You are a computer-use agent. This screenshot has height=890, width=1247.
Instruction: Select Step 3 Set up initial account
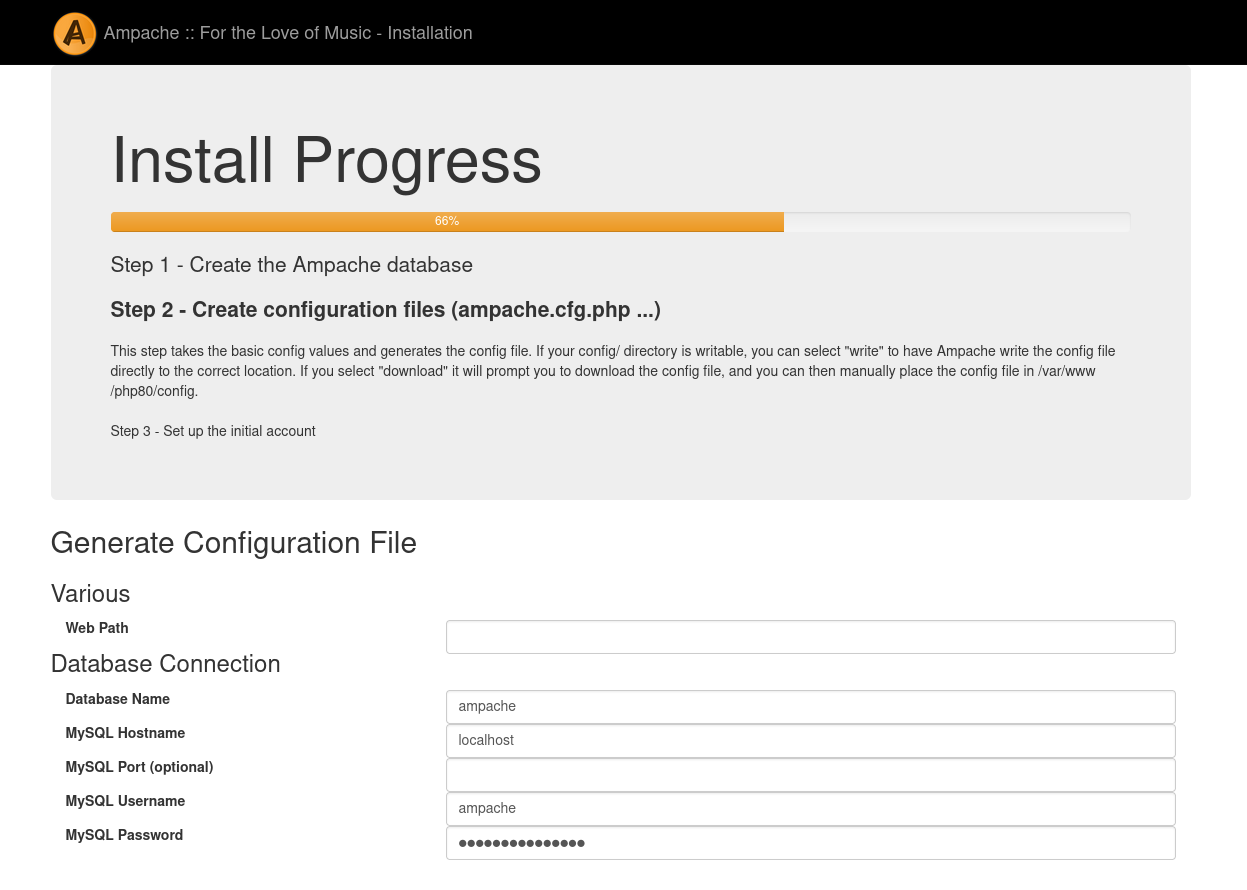(213, 431)
